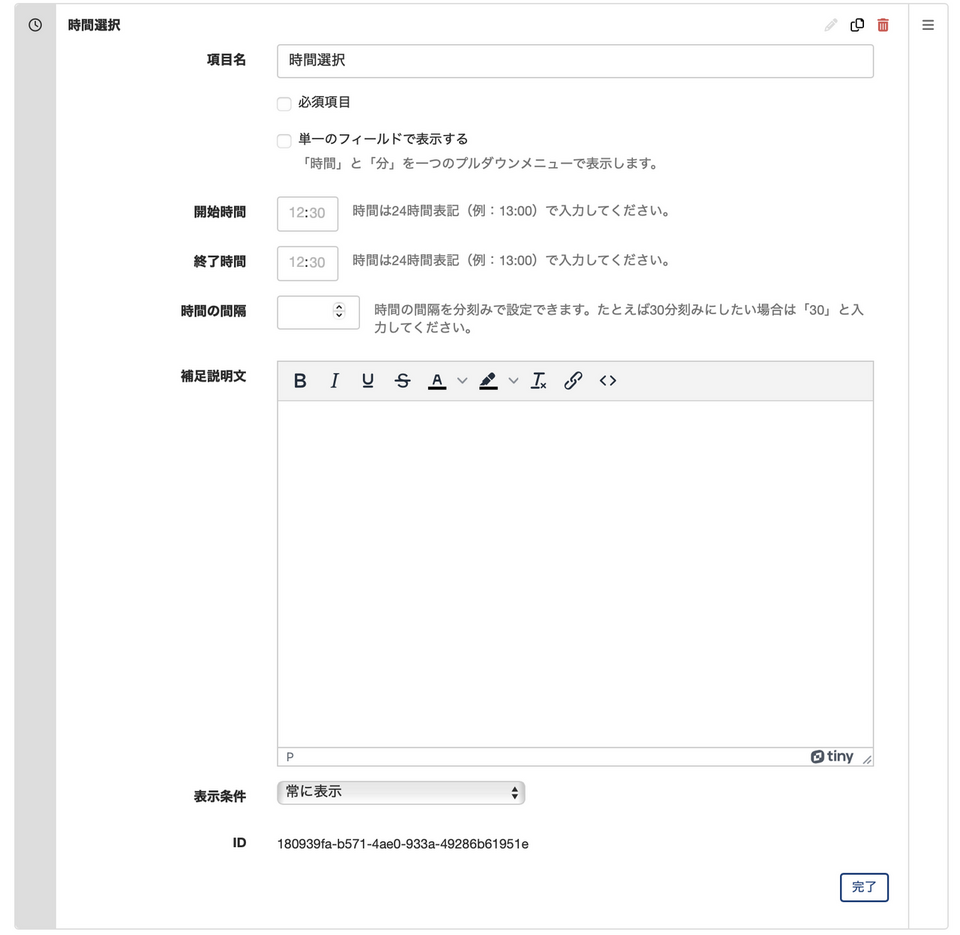Image resolution: width=960 pixels, height=935 pixels.
Task: Click the 項目名 text field
Action: point(575,61)
